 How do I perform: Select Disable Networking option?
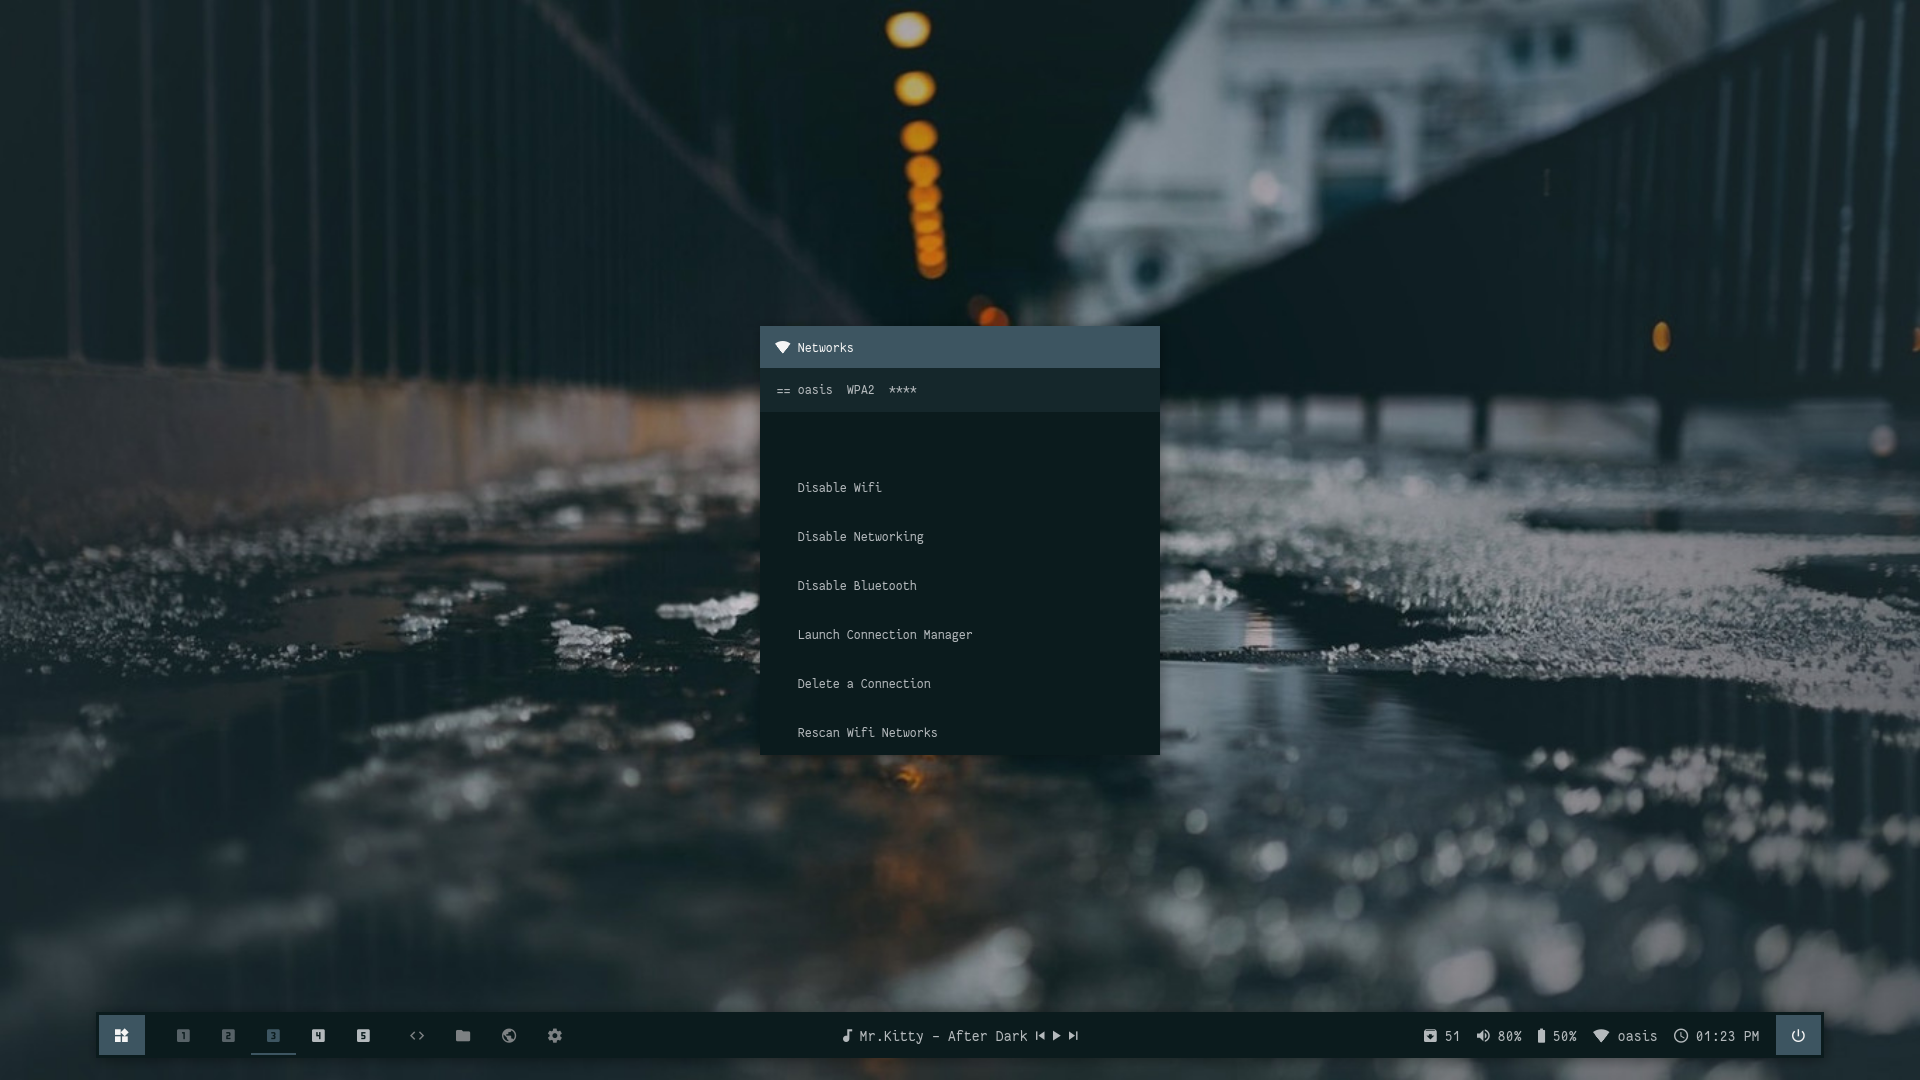pyautogui.click(x=860, y=537)
